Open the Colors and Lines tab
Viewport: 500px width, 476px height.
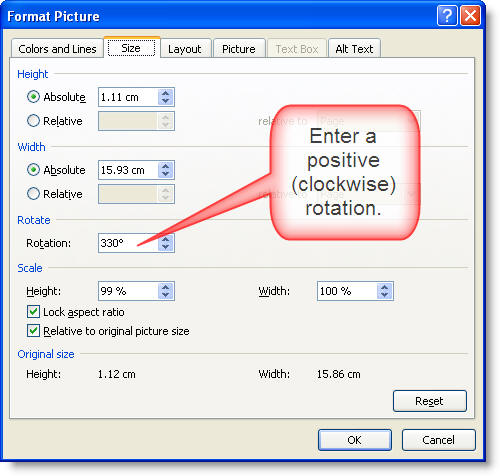tap(57, 49)
